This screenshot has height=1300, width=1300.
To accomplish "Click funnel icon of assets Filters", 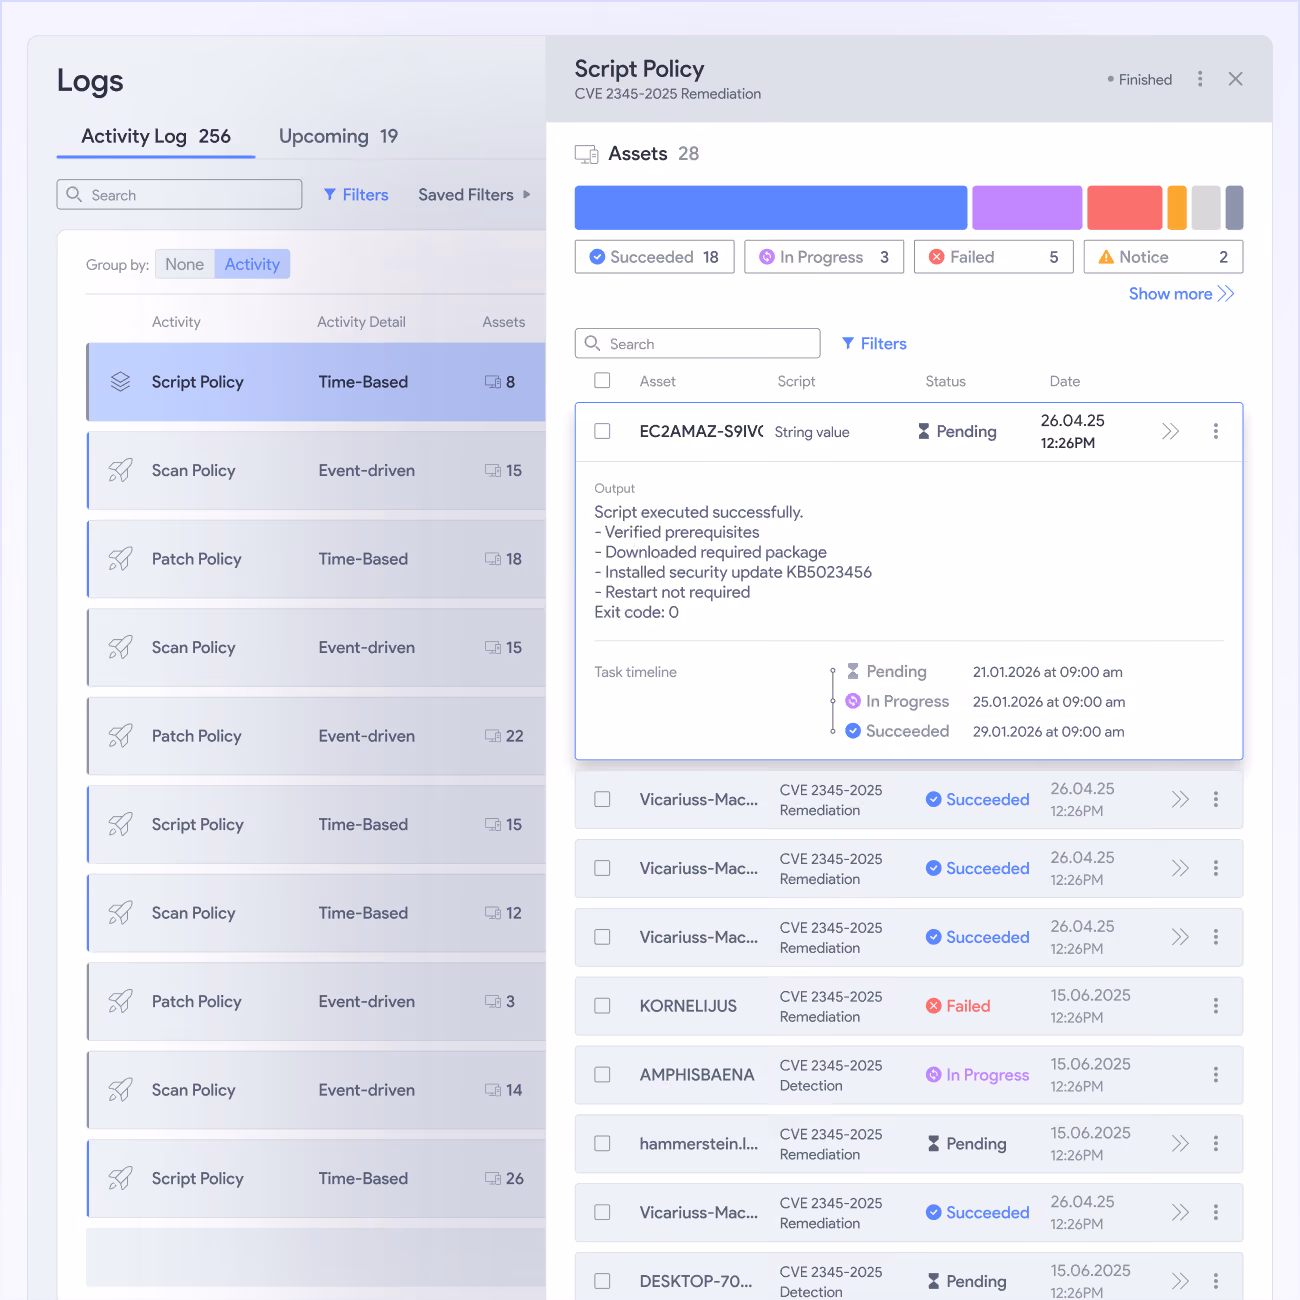I will (848, 343).
